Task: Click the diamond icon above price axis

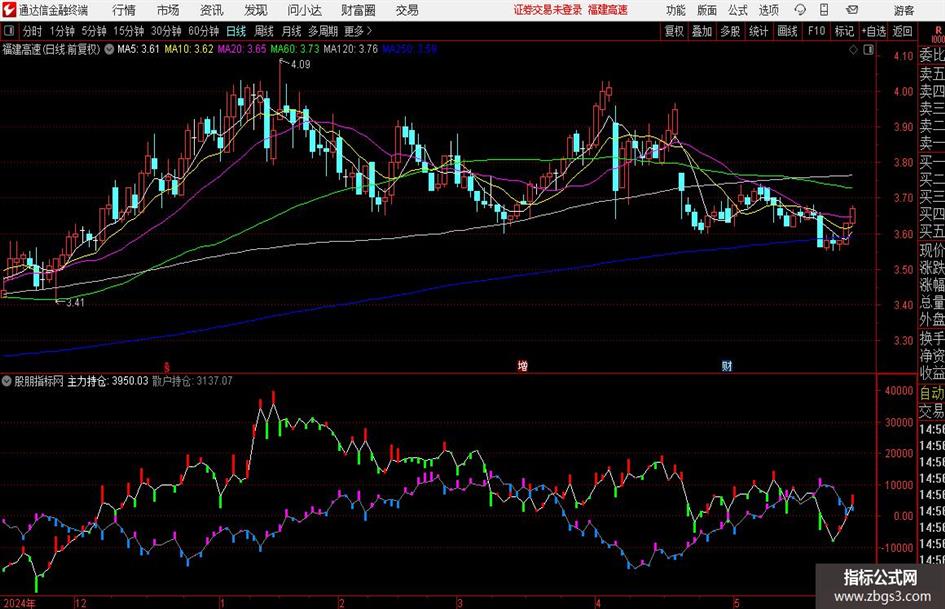Action: (x=853, y=50)
